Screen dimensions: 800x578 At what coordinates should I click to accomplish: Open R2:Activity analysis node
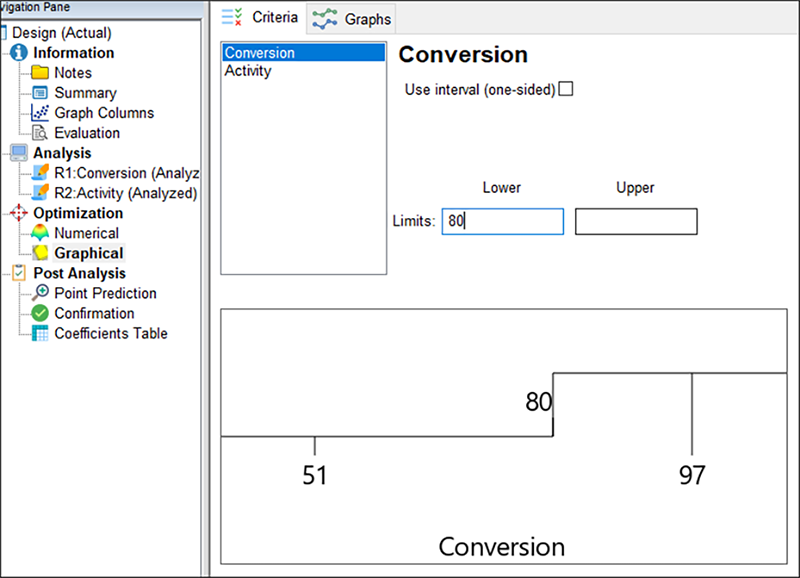pyautogui.click(x=125, y=193)
